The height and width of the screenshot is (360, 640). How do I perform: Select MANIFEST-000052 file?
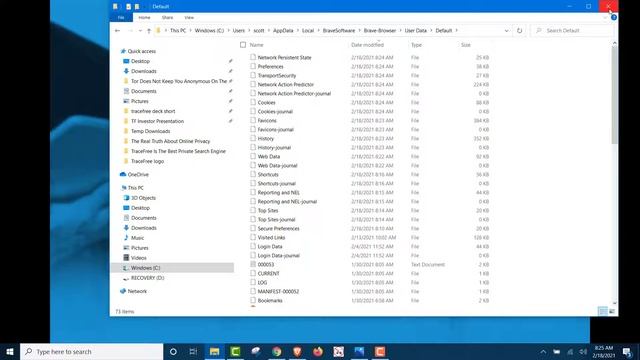(x=278, y=291)
